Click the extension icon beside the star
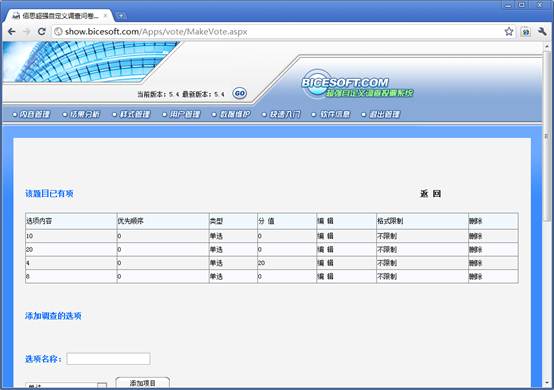554x390 pixels. tap(526, 32)
